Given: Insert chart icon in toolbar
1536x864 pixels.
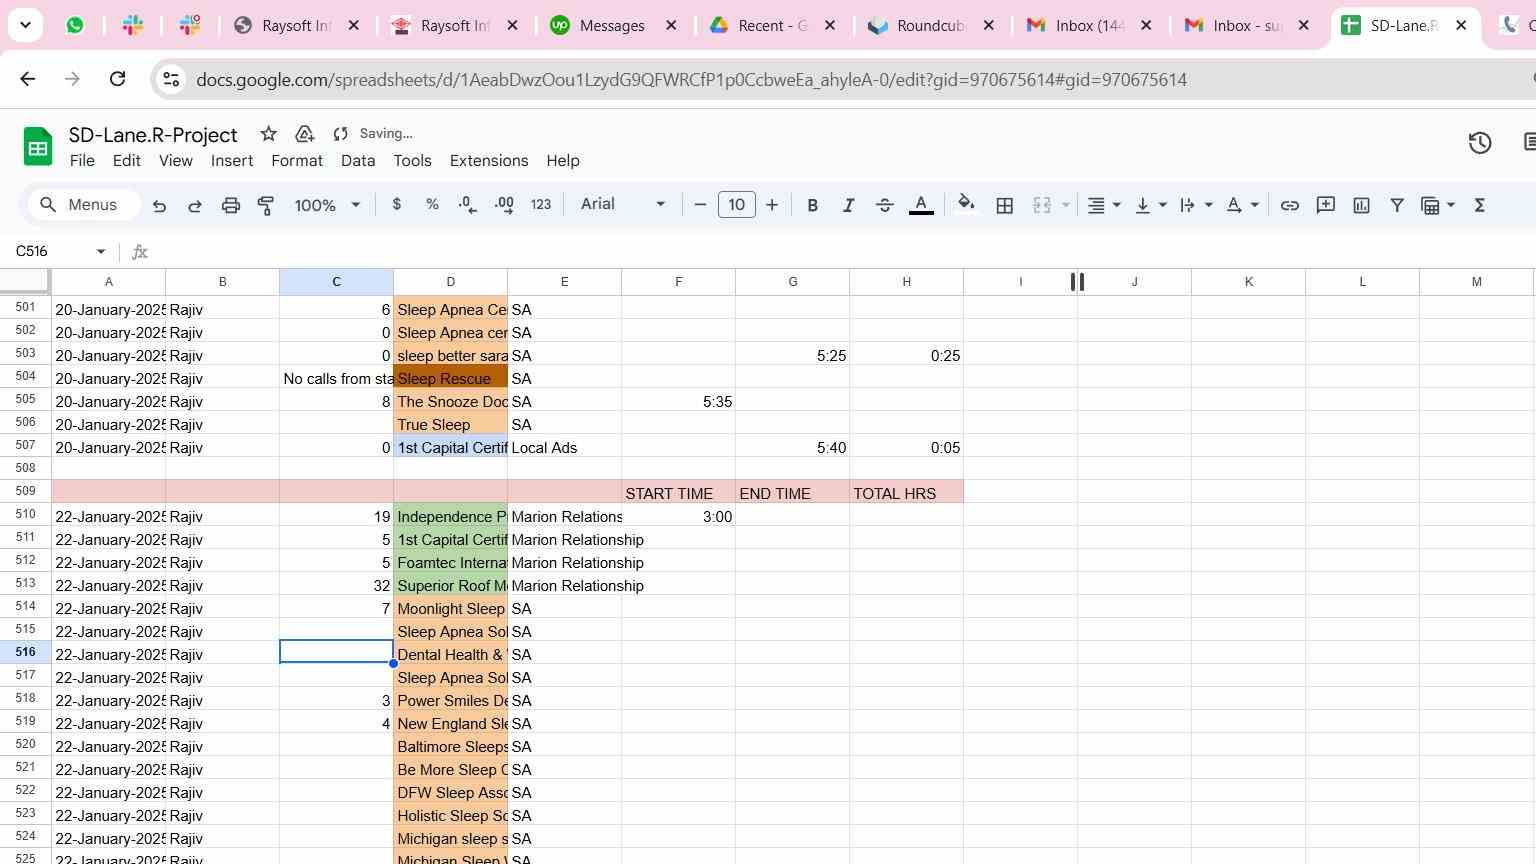Looking at the screenshot, I should click(1361, 205).
